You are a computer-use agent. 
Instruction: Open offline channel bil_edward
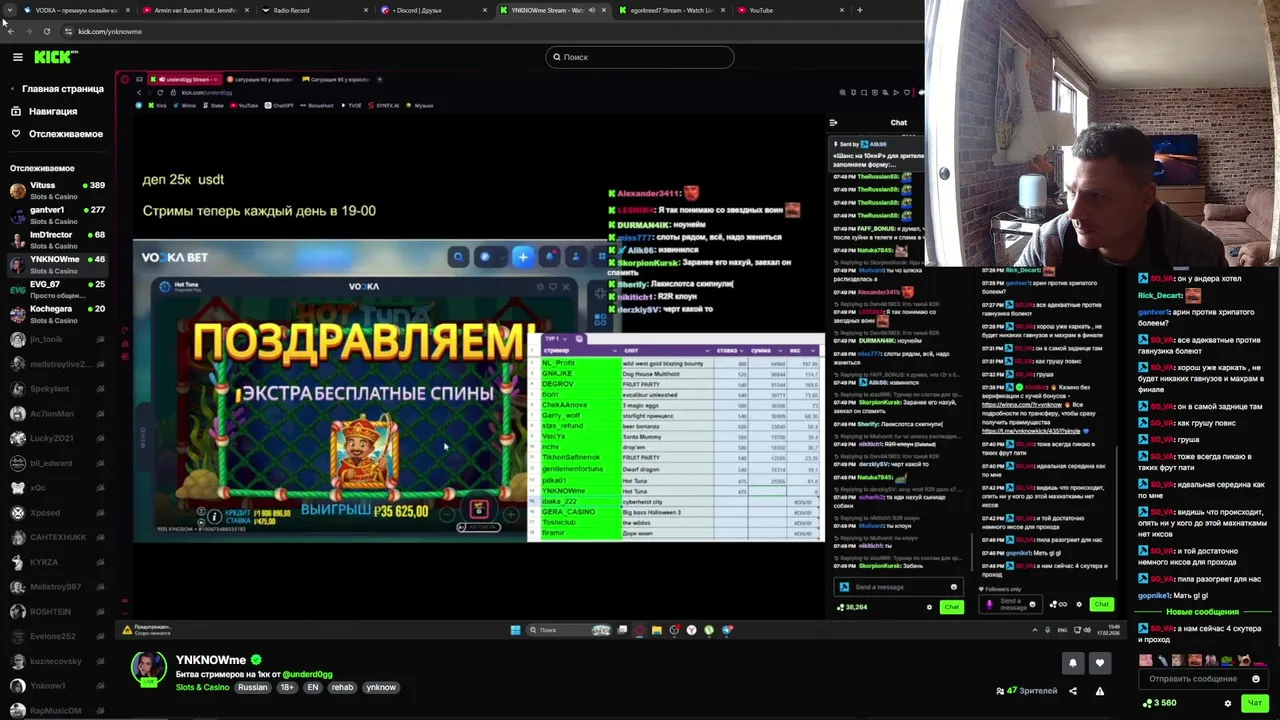click(56, 463)
